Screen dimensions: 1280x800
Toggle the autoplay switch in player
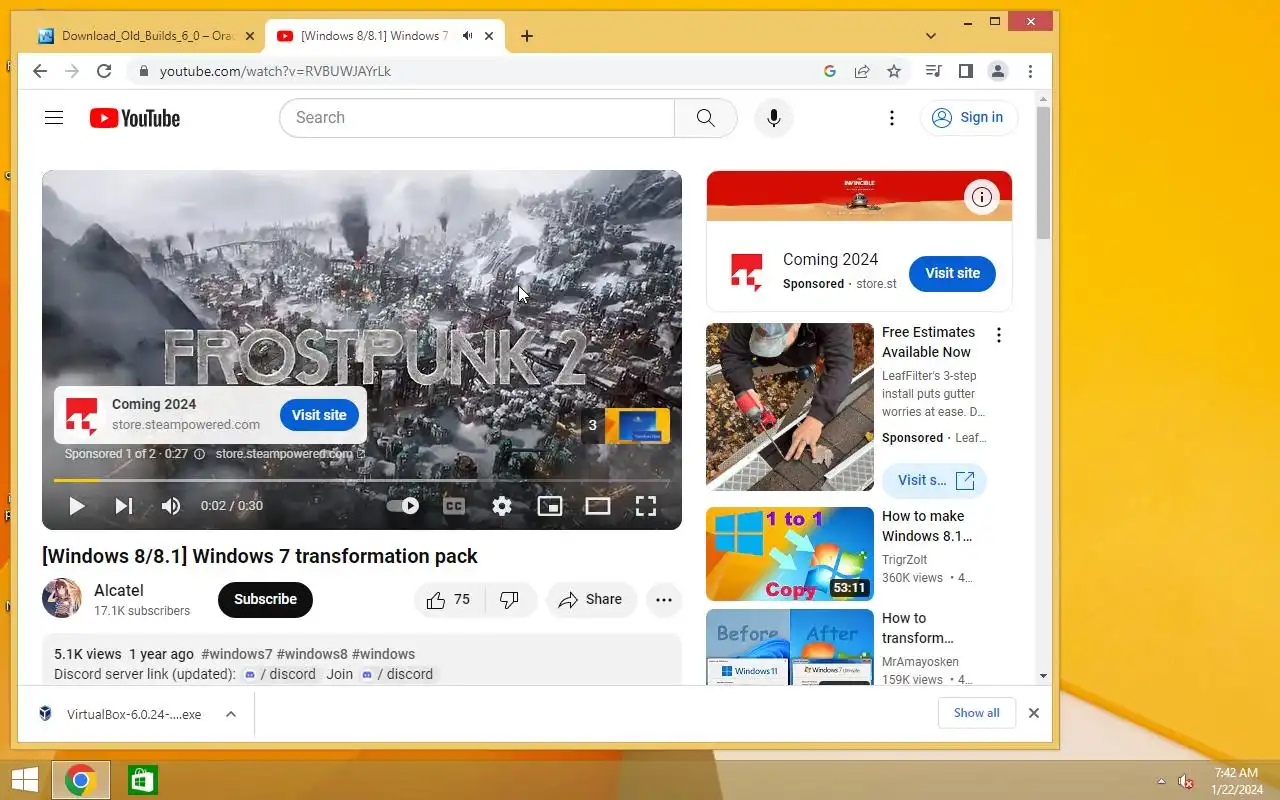[404, 506]
